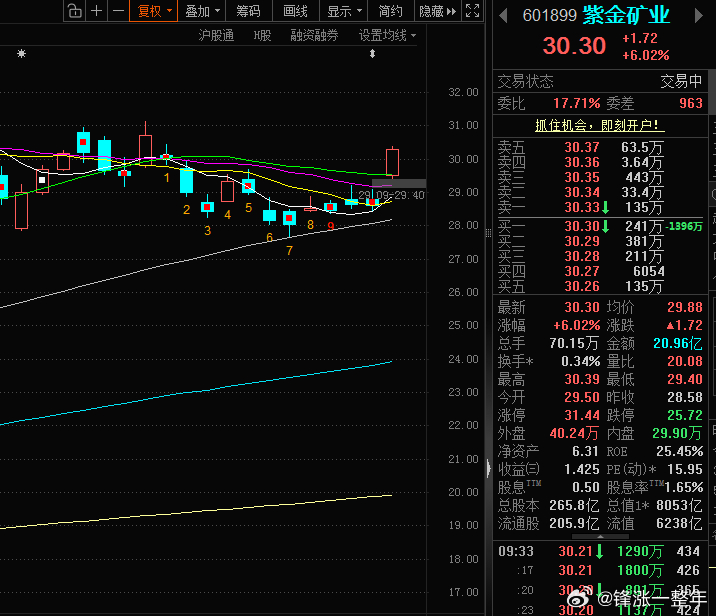Click the 沪股通 tag
Viewport: 716px width, 616px height.
[216, 35]
